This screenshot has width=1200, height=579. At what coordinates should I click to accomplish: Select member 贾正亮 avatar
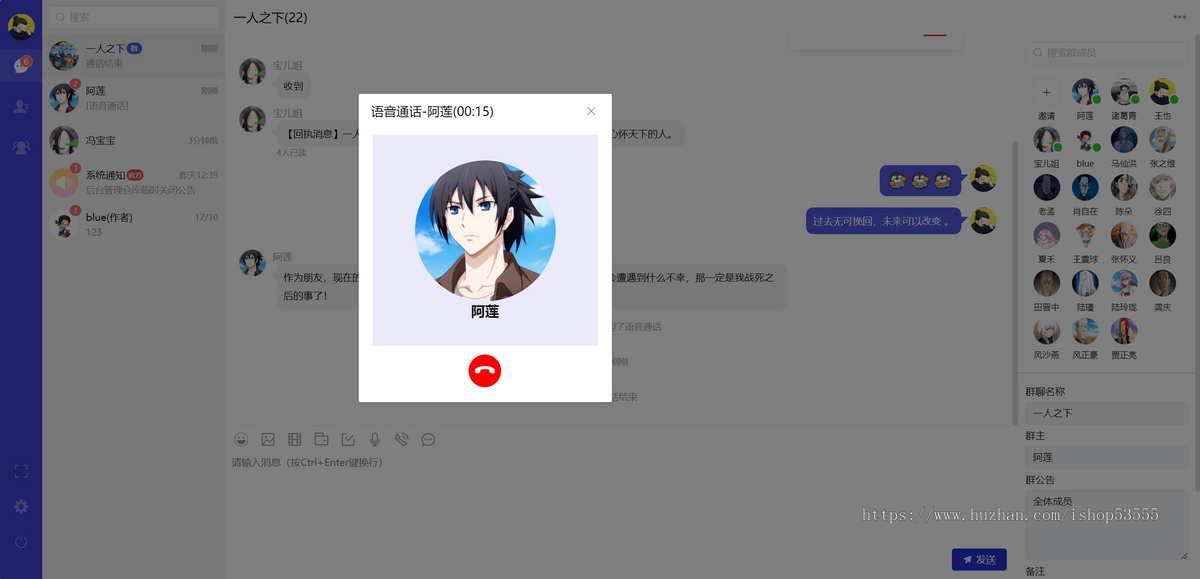click(x=1124, y=331)
